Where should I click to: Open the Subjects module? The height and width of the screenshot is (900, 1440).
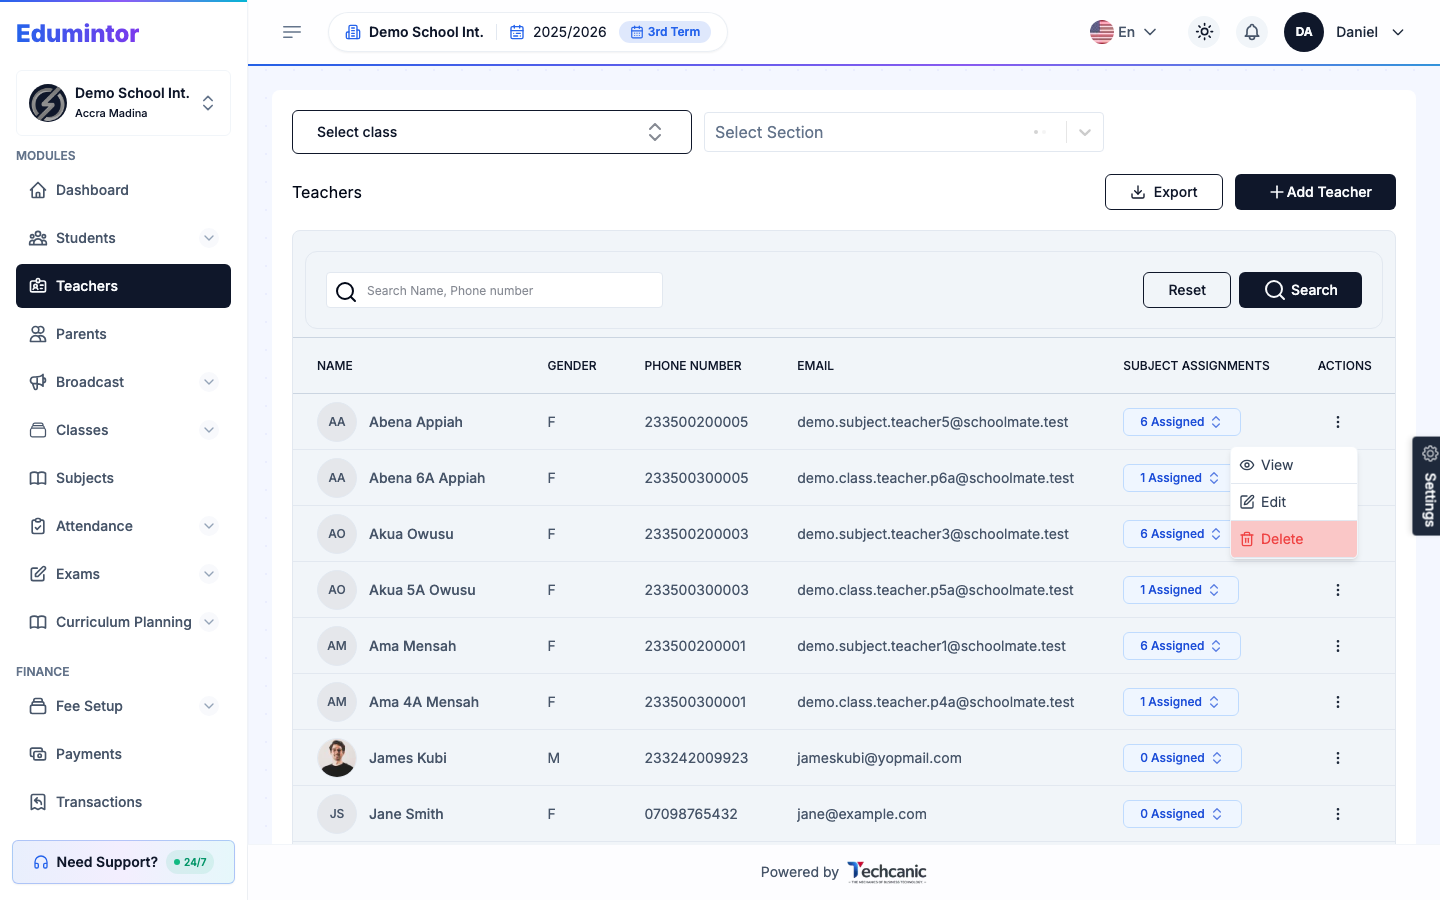click(123, 478)
